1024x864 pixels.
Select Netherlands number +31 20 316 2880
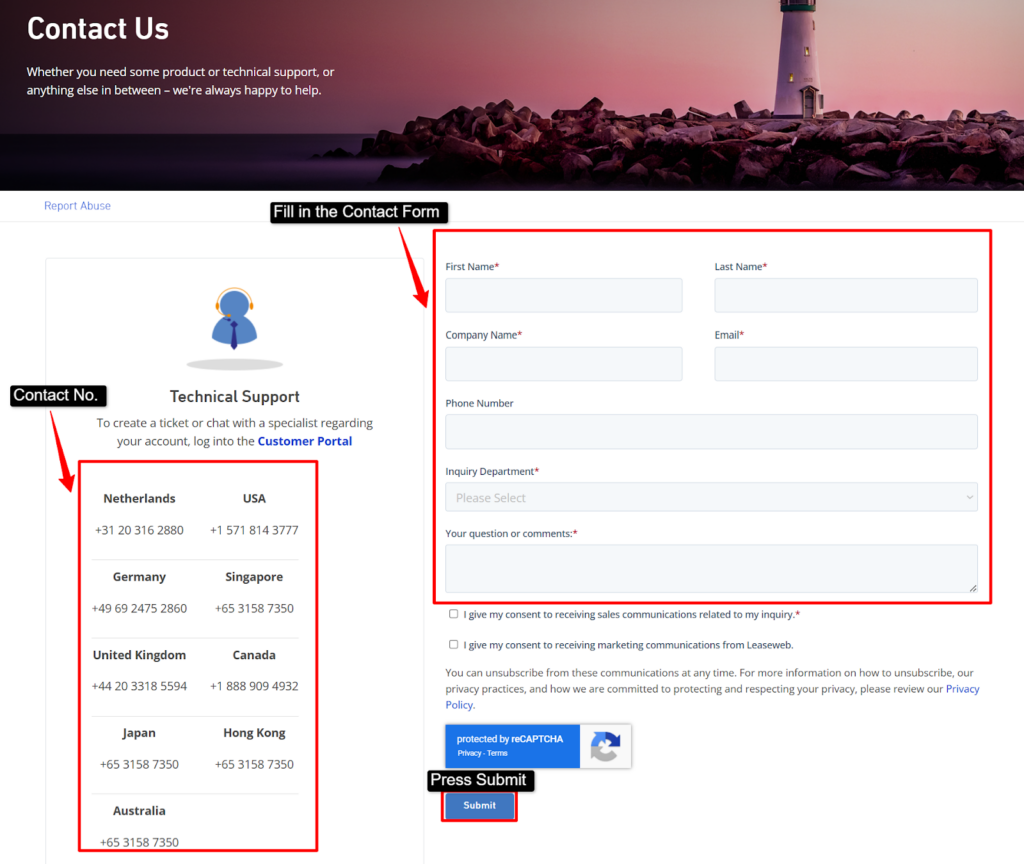coord(139,530)
